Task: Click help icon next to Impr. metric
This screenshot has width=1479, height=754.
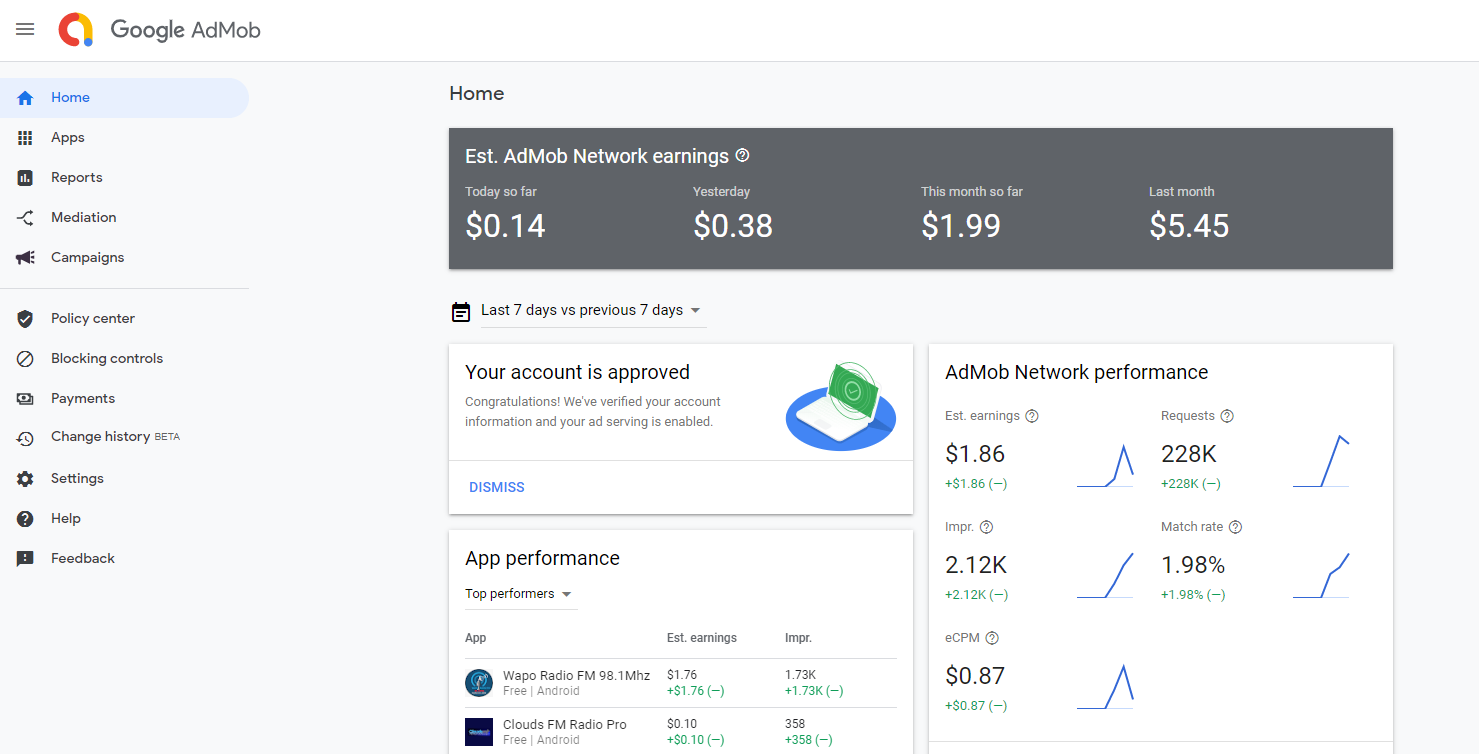Action: [x=986, y=527]
